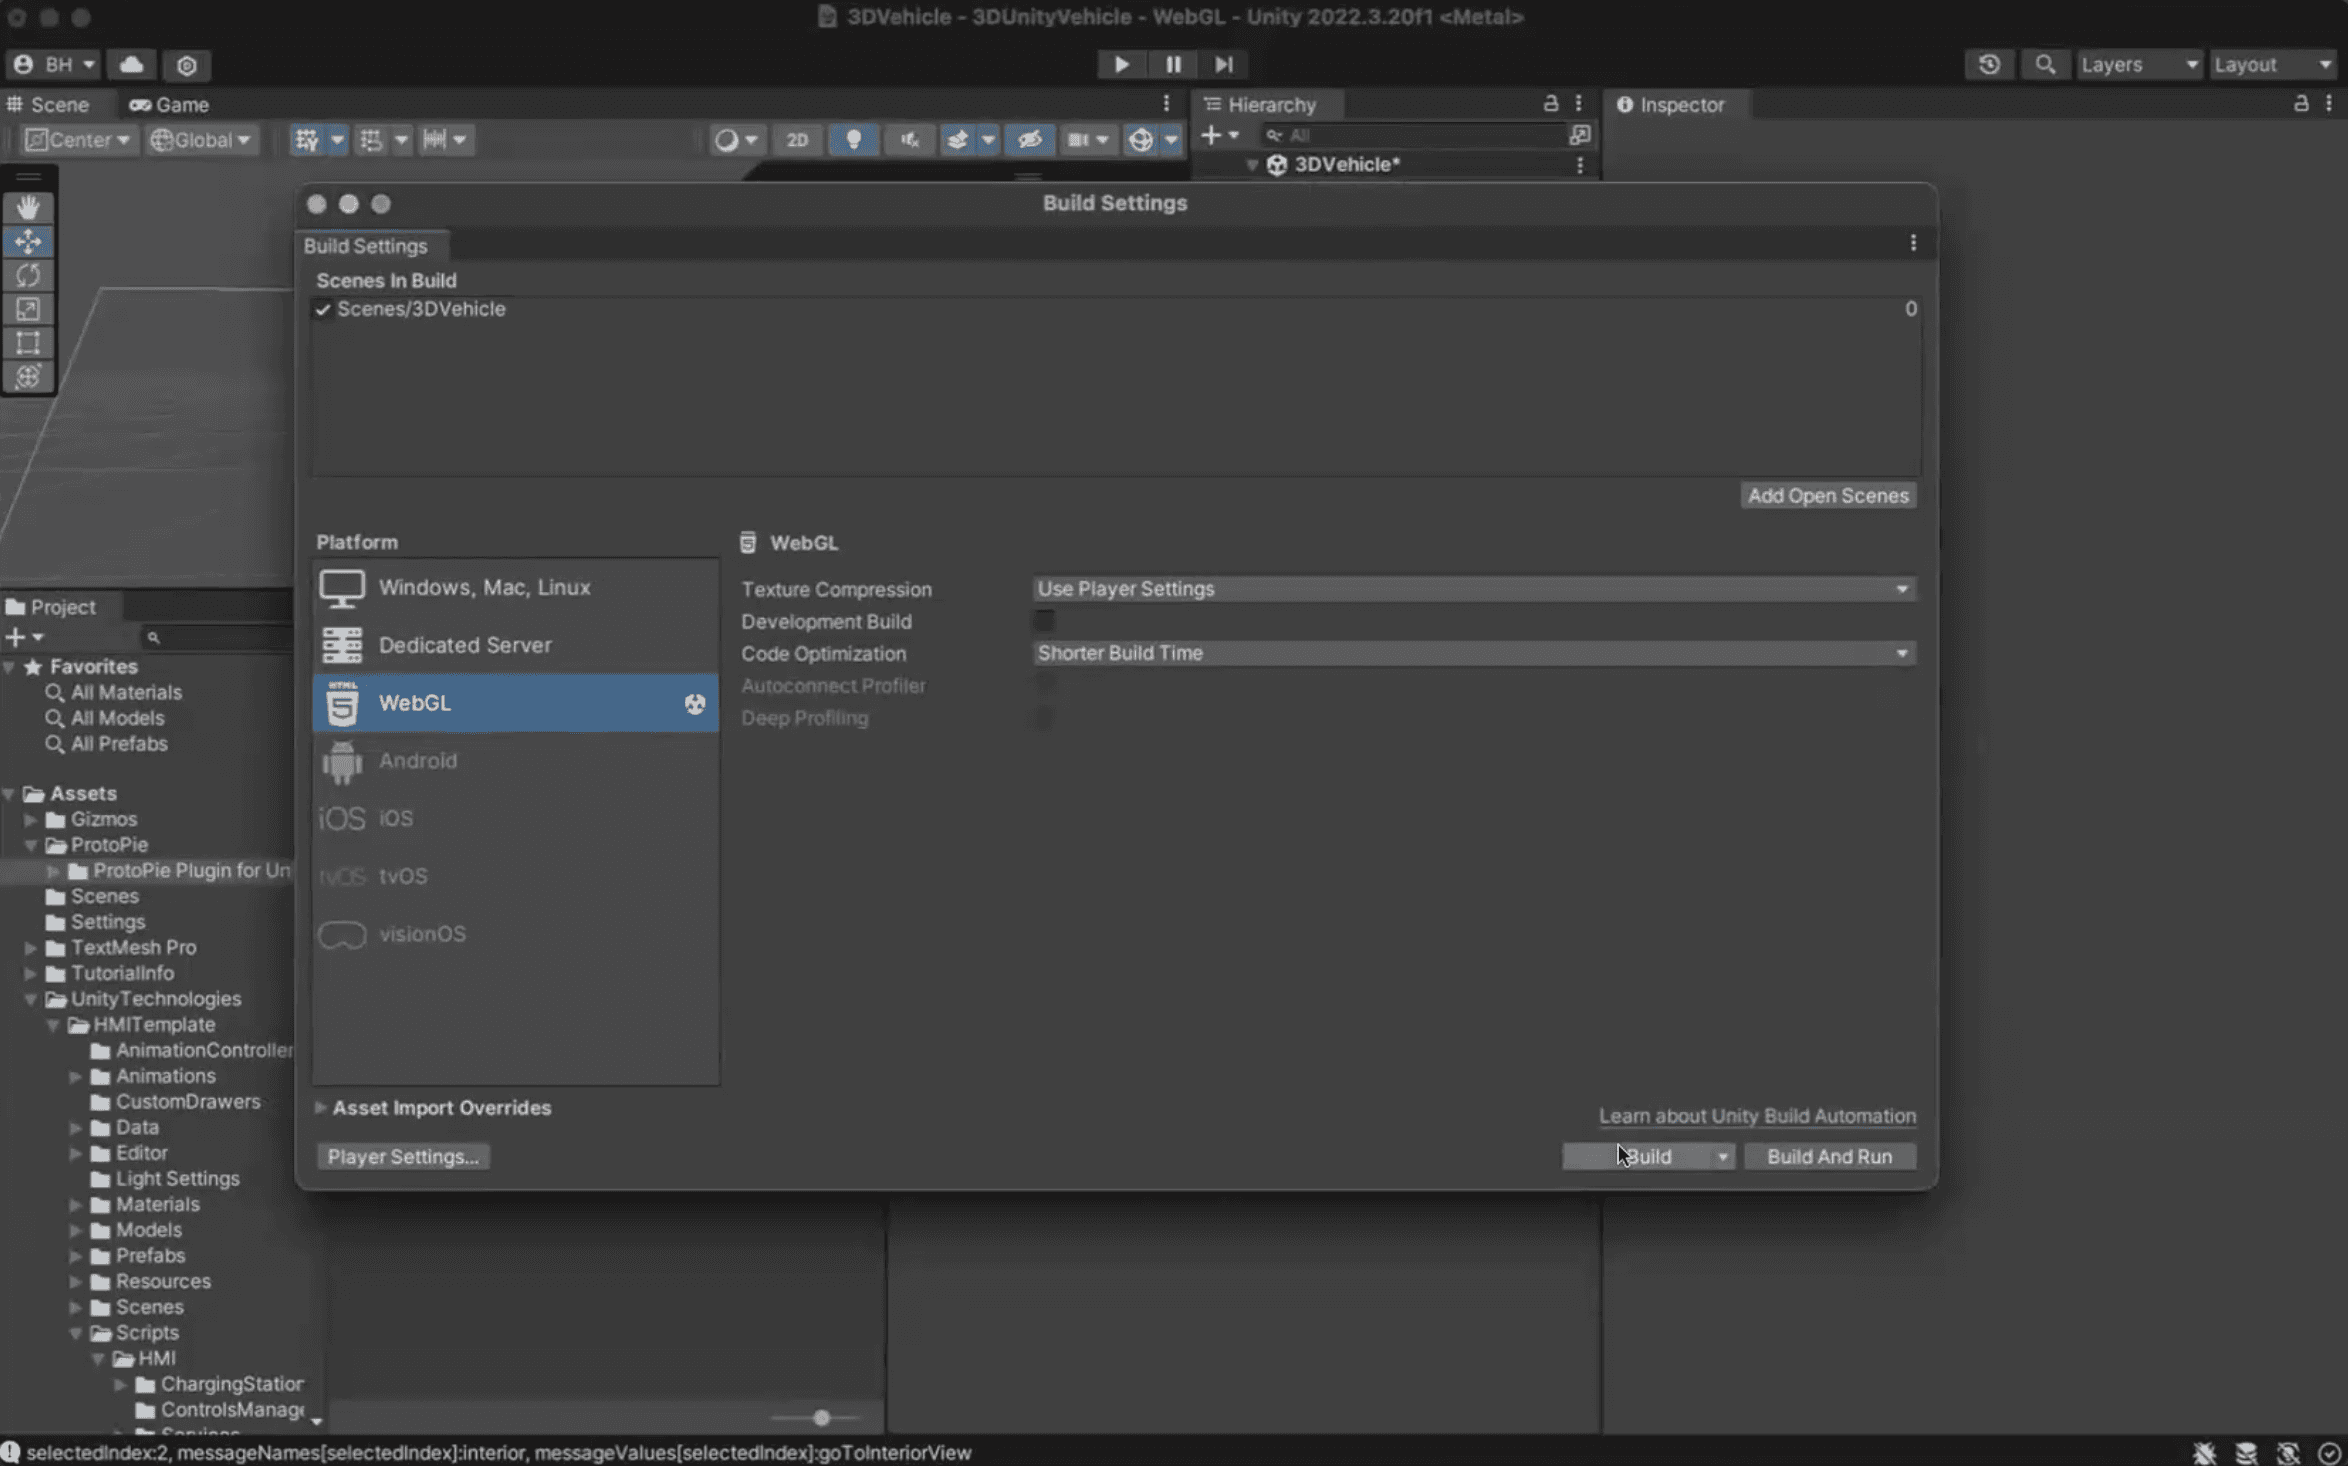Screen dimensions: 2348x1466
Task: Open the editor search with the magnifier icon
Action: click(2044, 64)
